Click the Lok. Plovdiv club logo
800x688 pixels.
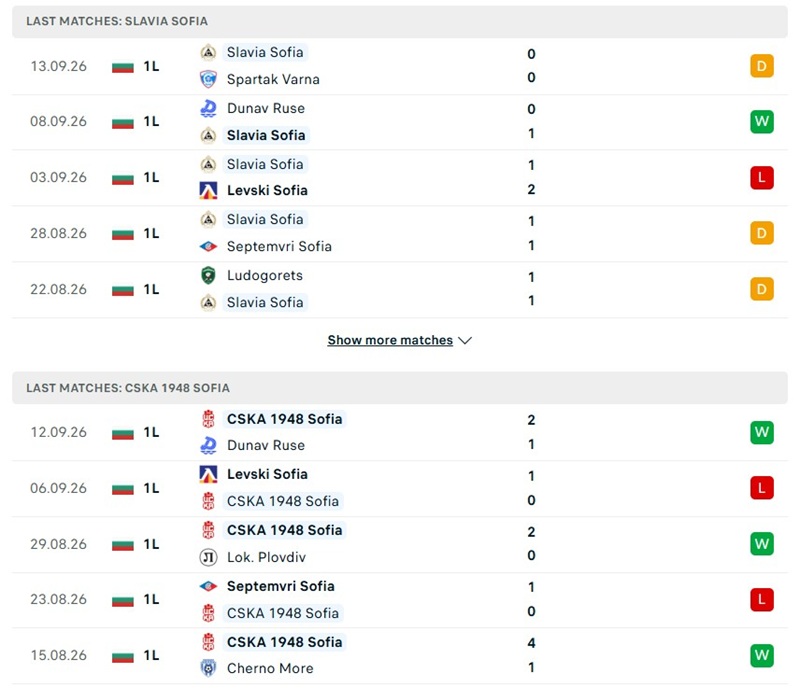pyautogui.click(x=208, y=557)
